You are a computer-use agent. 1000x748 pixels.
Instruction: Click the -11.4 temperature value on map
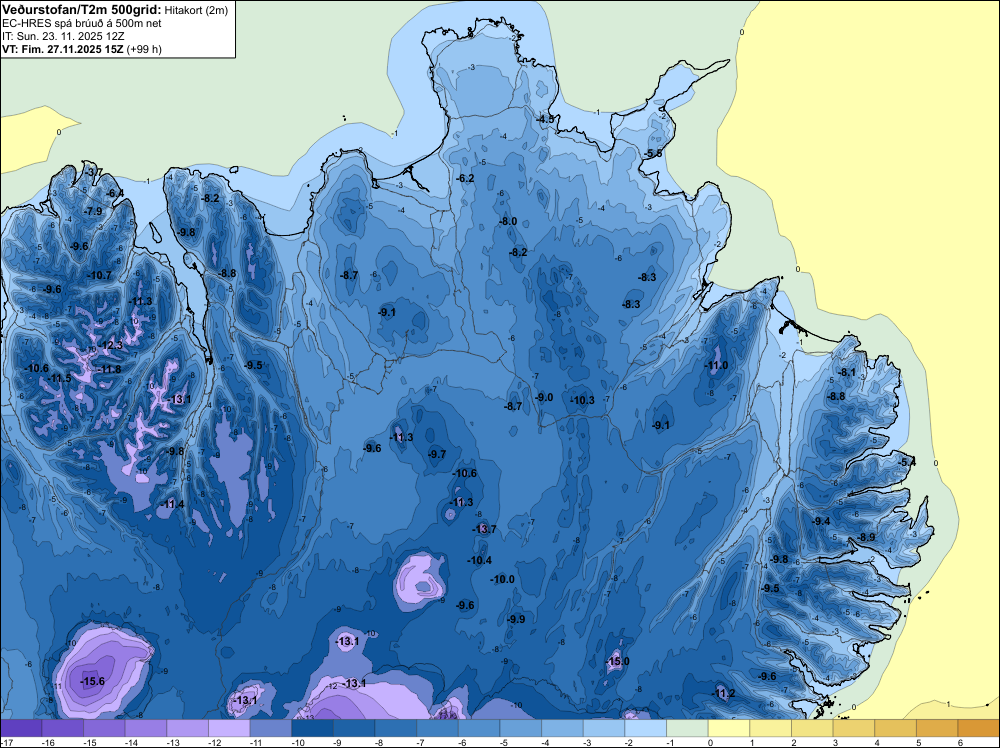172,504
